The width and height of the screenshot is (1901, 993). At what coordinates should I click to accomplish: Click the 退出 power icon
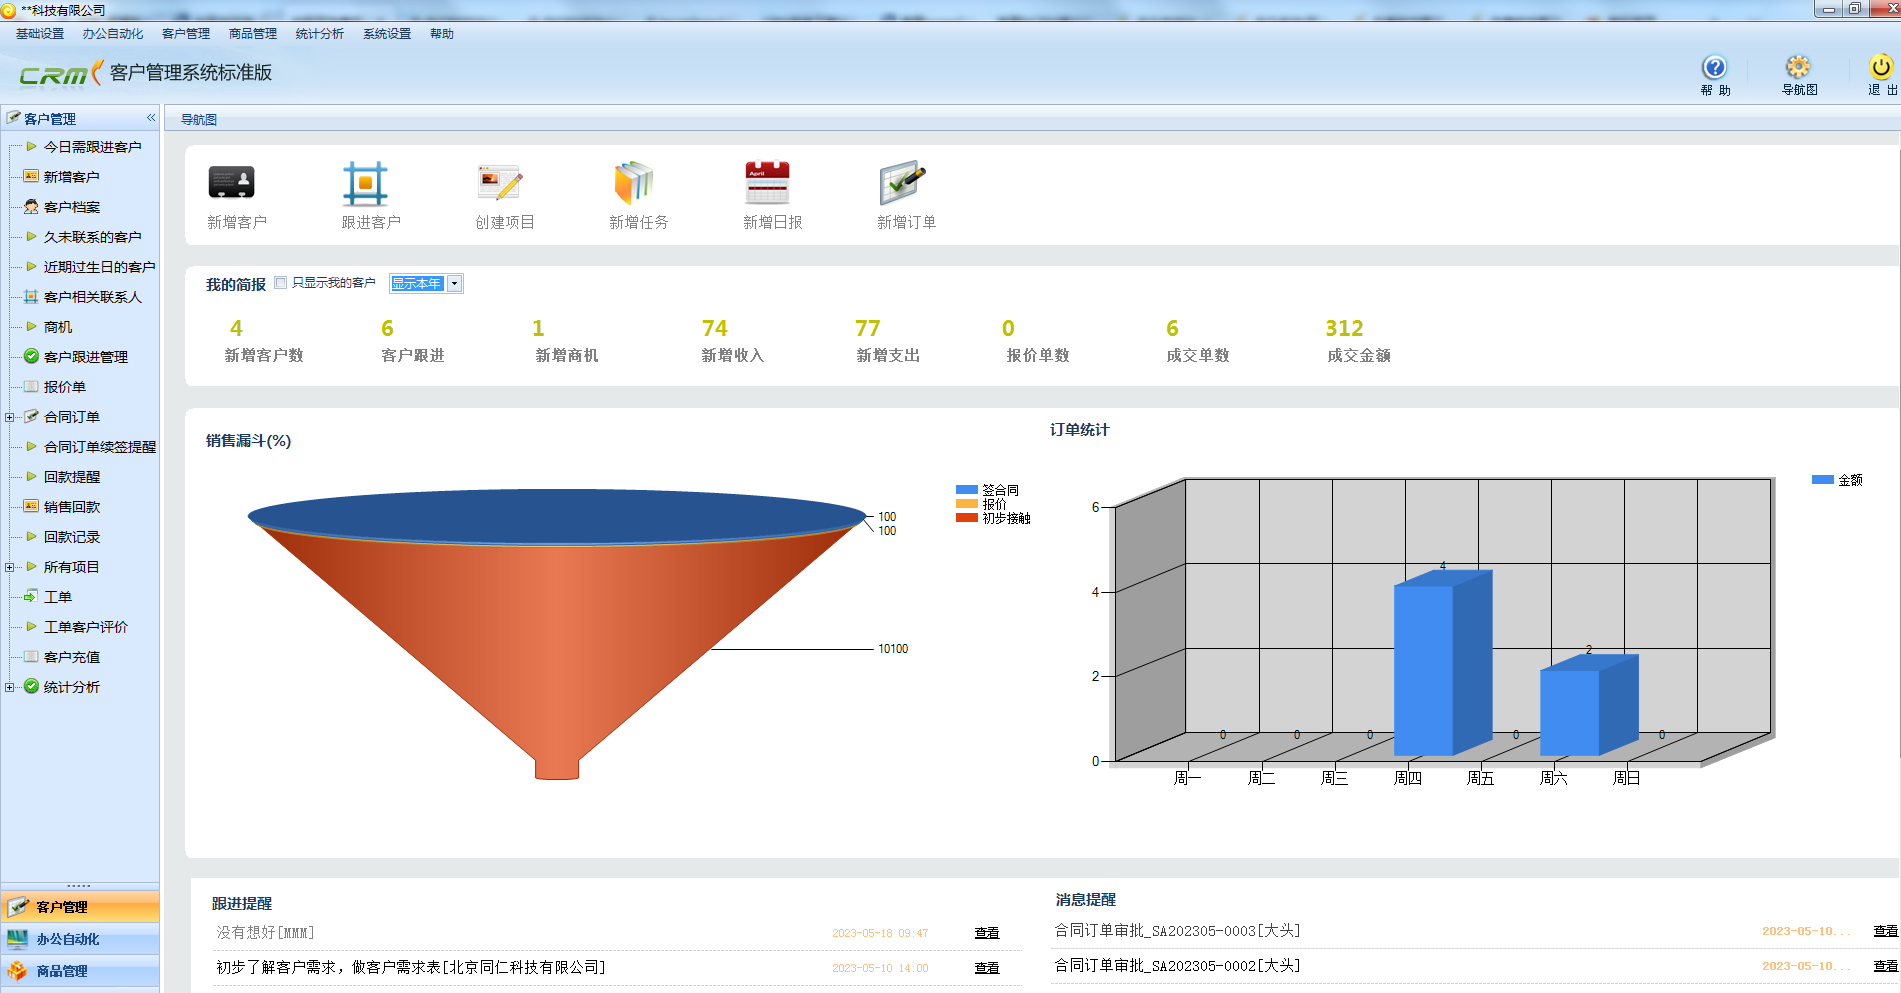coord(1881,67)
